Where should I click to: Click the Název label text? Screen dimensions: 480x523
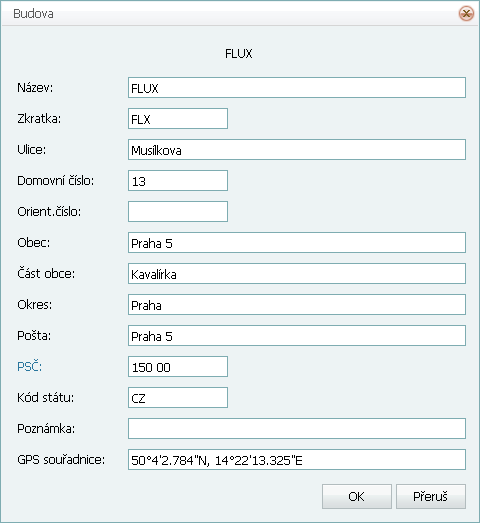click(35, 88)
